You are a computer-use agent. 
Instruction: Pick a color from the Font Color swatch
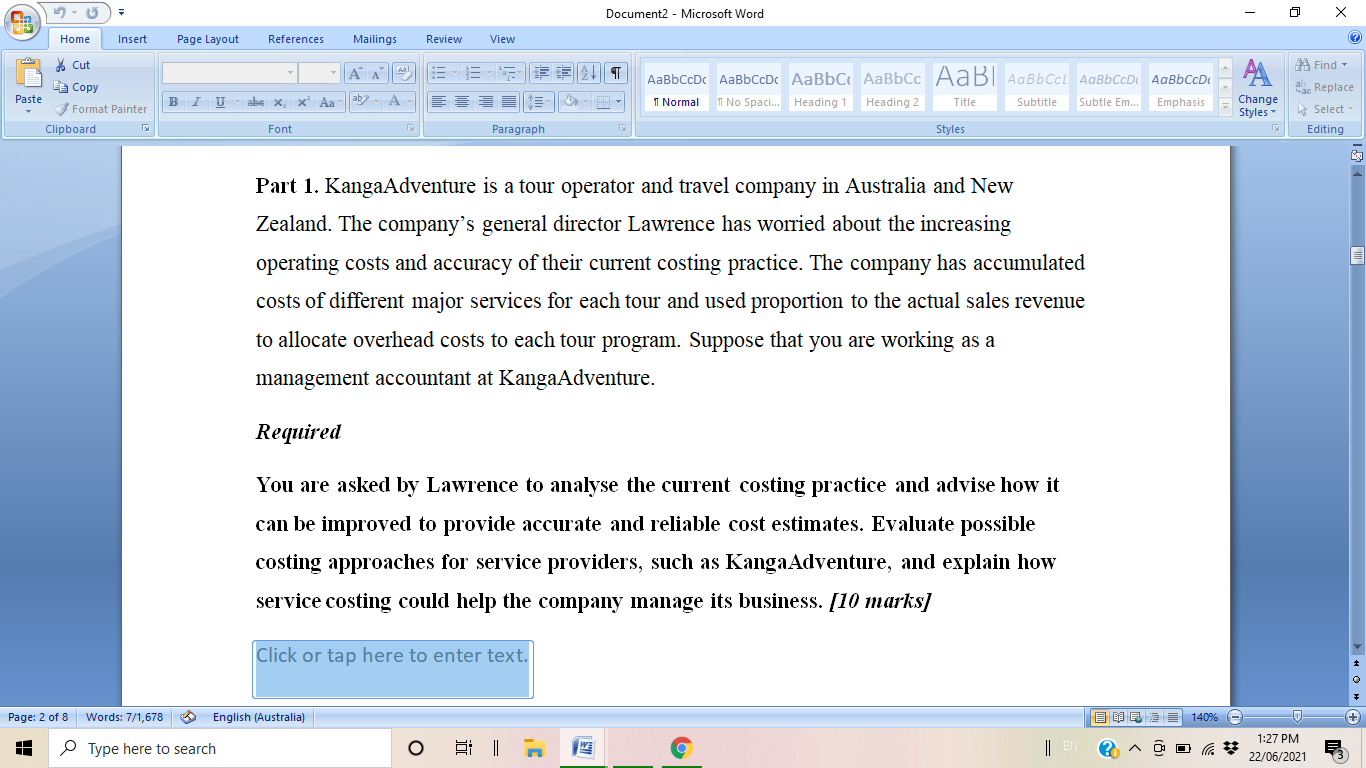(396, 102)
